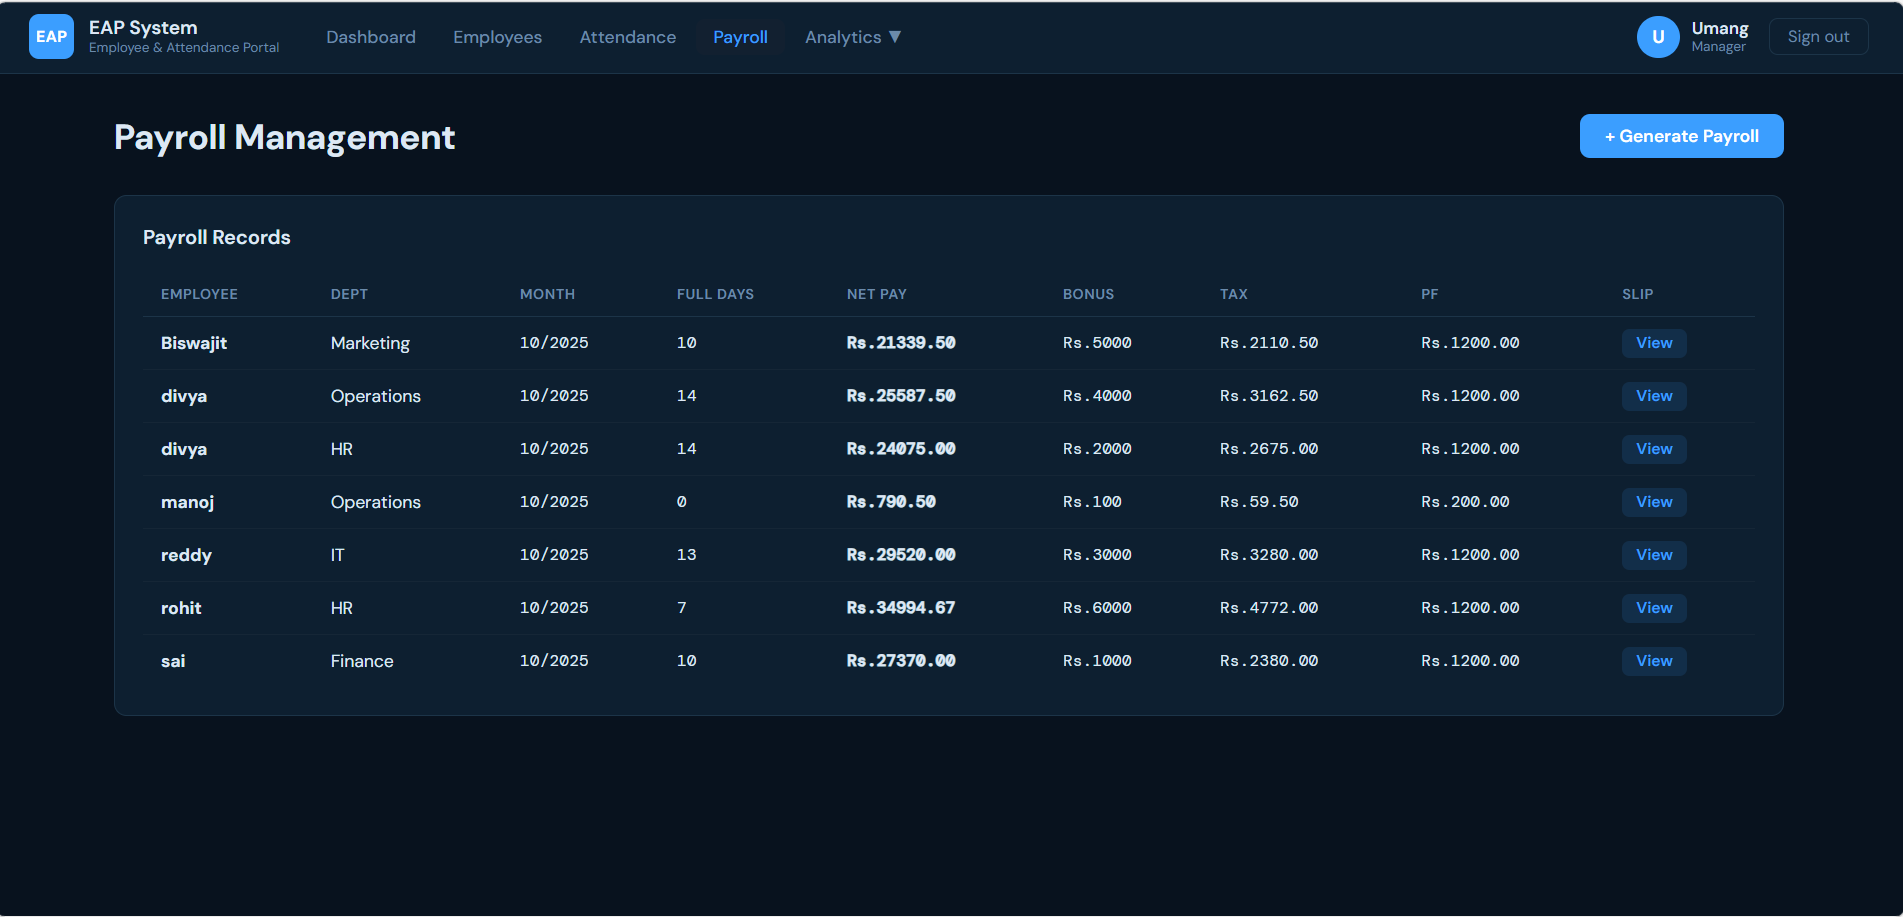
Task: Click the Umang user avatar
Action: (x=1657, y=37)
